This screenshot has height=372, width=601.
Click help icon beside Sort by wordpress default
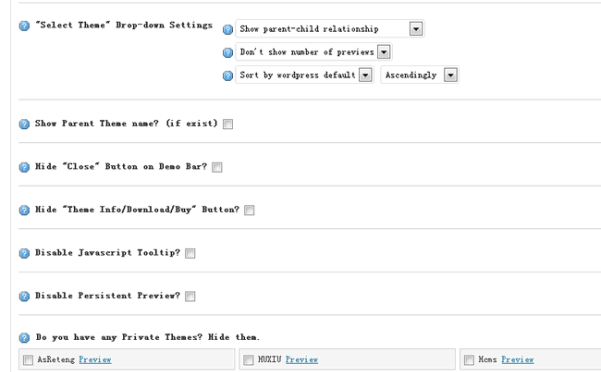pos(228,75)
